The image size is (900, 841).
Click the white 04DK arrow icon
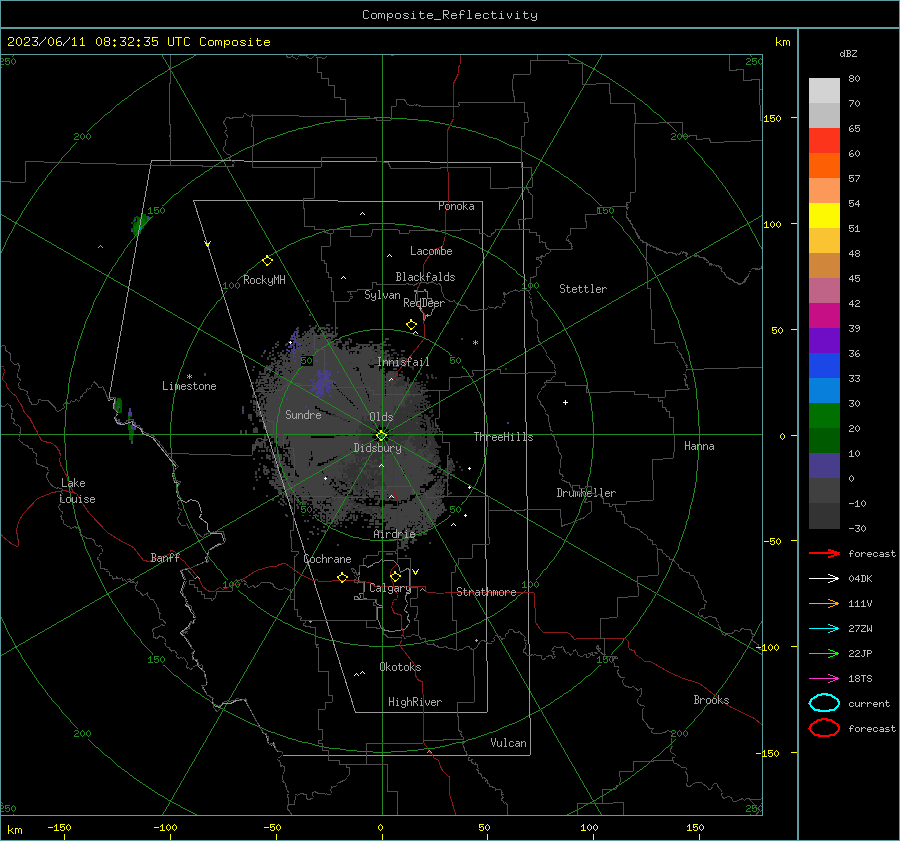(x=824, y=578)
